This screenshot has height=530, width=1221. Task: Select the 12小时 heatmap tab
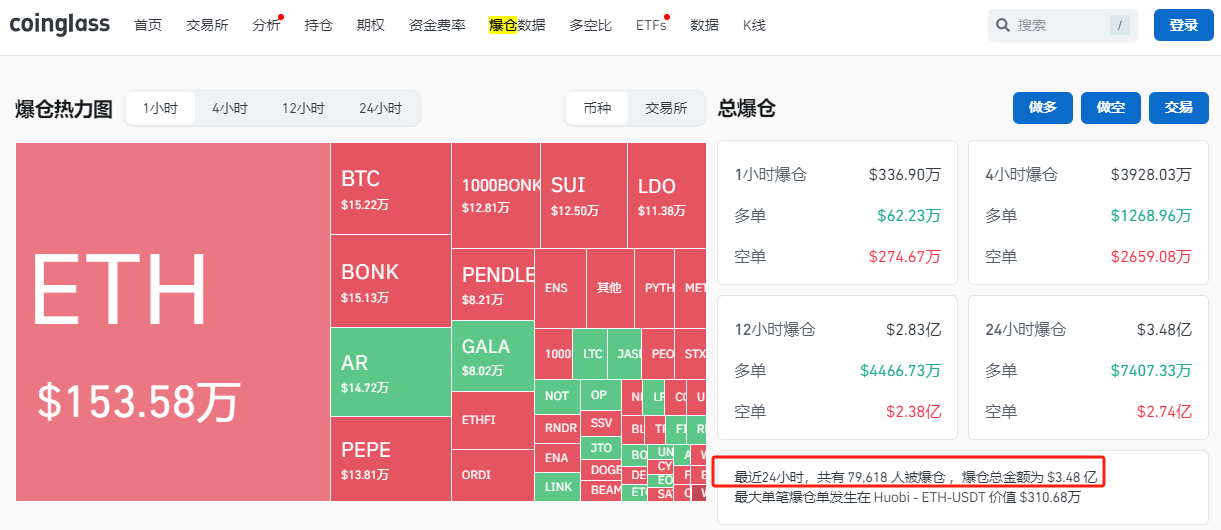click(x=303, y=108)
